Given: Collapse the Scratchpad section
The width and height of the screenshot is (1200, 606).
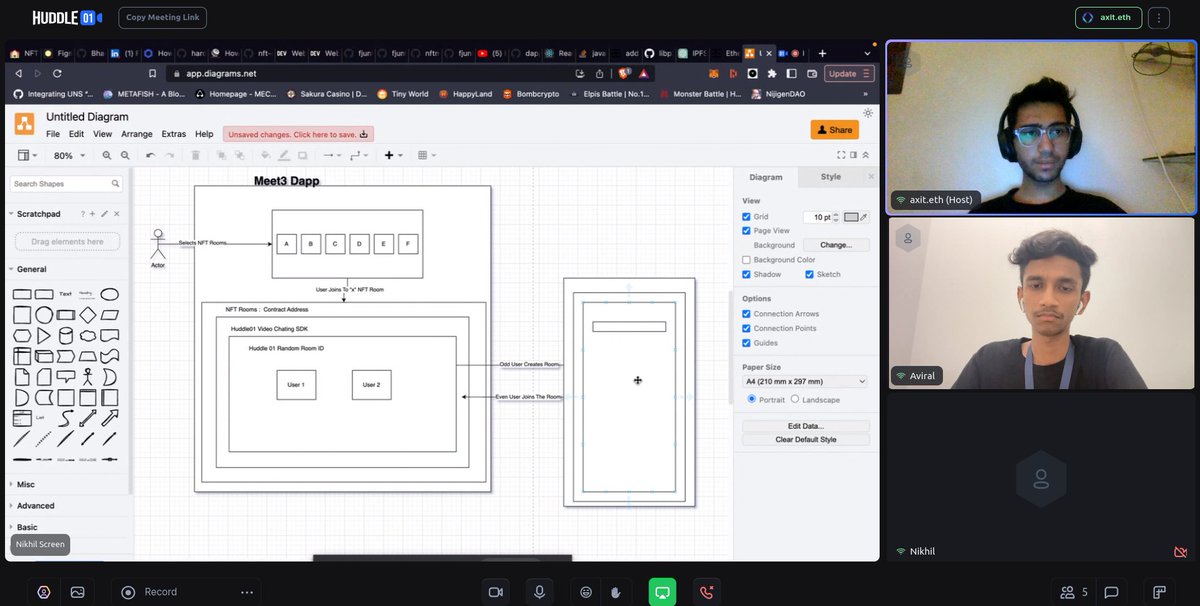Looking at the screenshot, I should (37, 214).
